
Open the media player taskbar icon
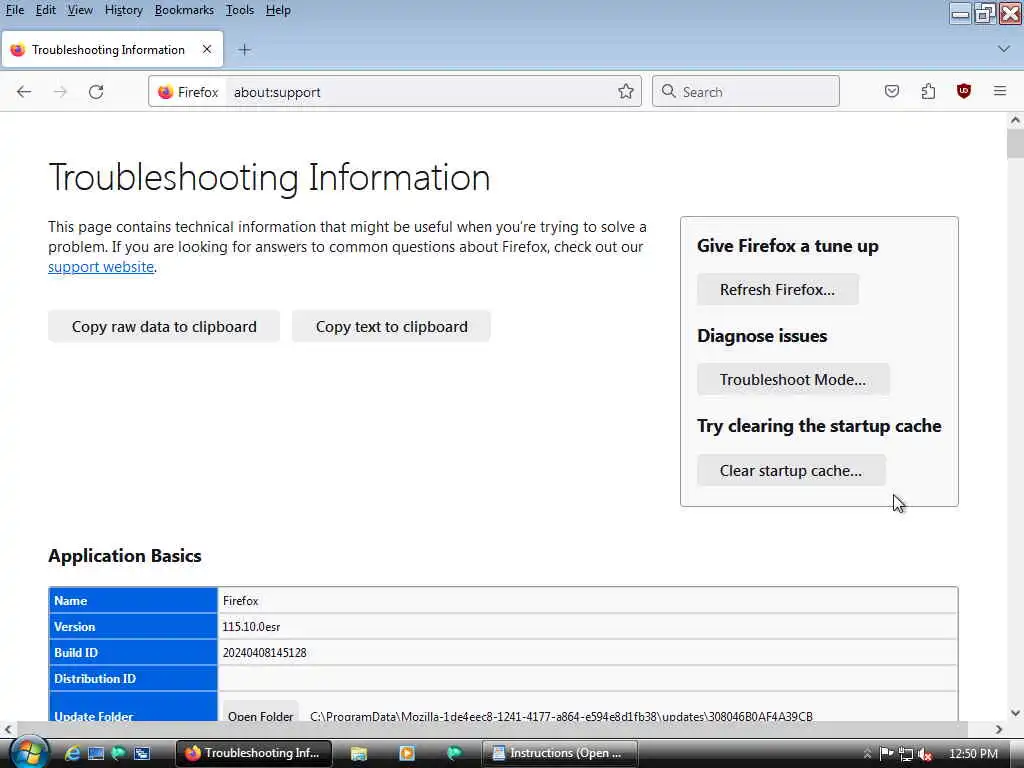tap(406, 753)
